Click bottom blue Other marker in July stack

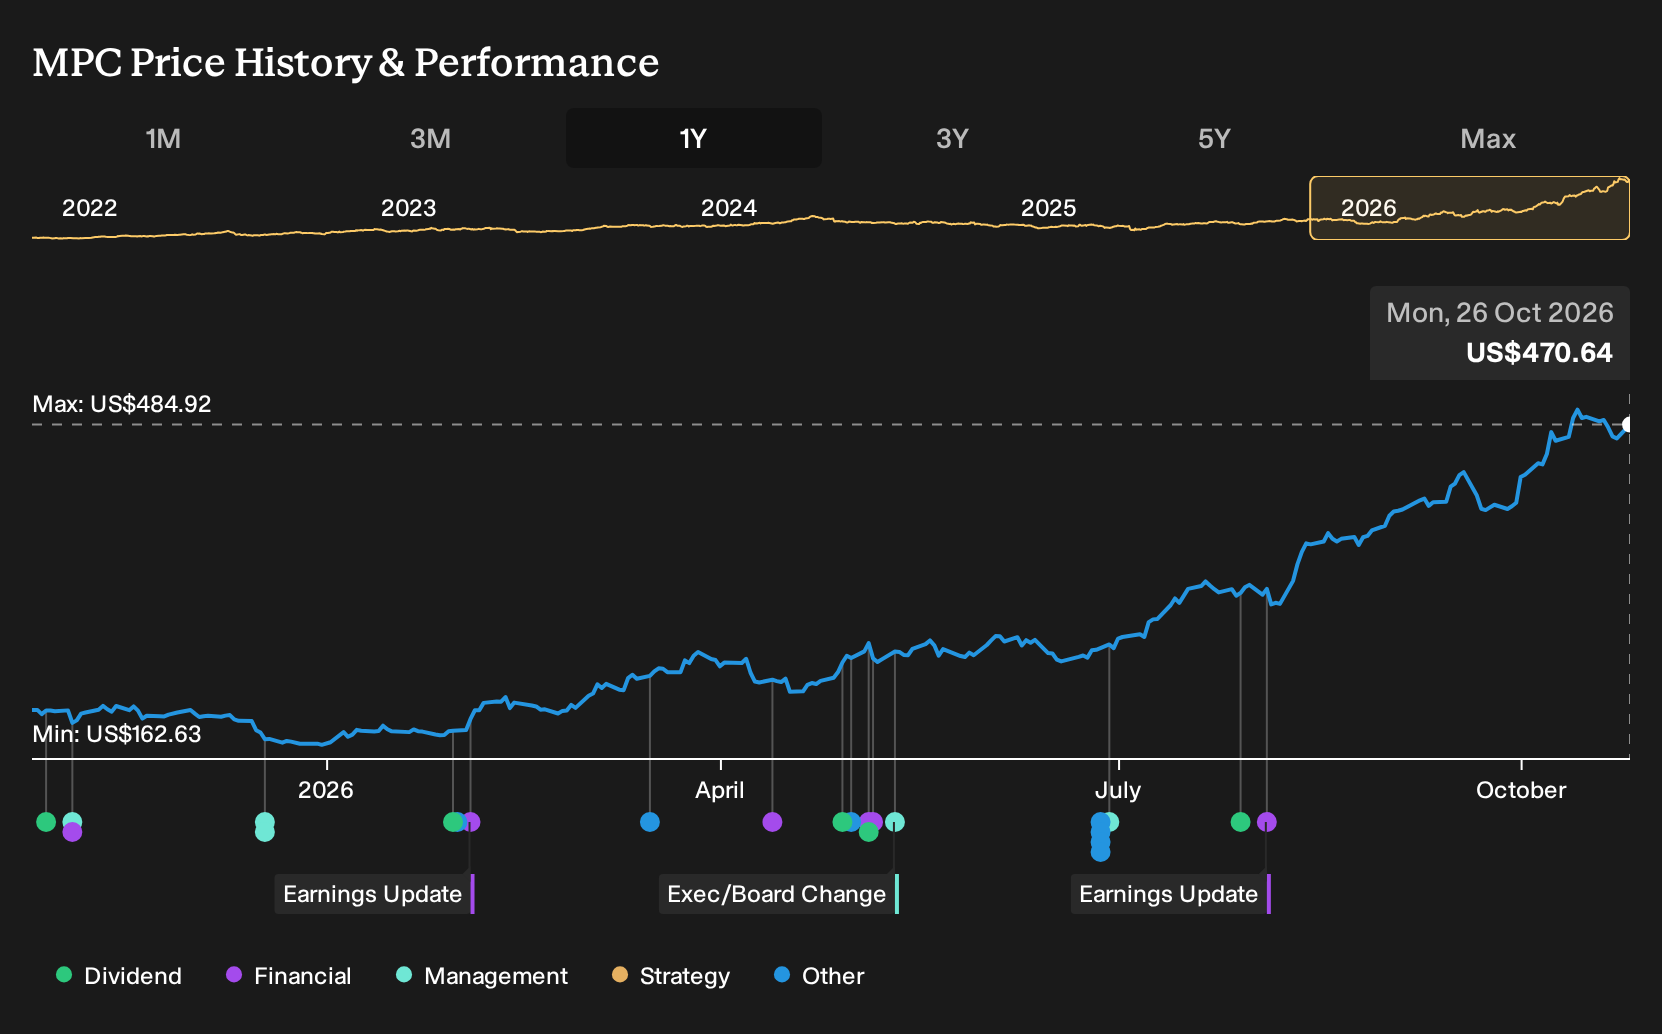point(1101,852)
